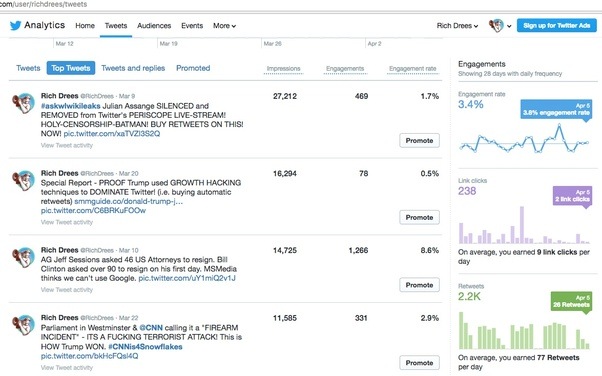Promote the GROWTH HACKING Trump tweet

pyautogui.click(x=419, y=217)
